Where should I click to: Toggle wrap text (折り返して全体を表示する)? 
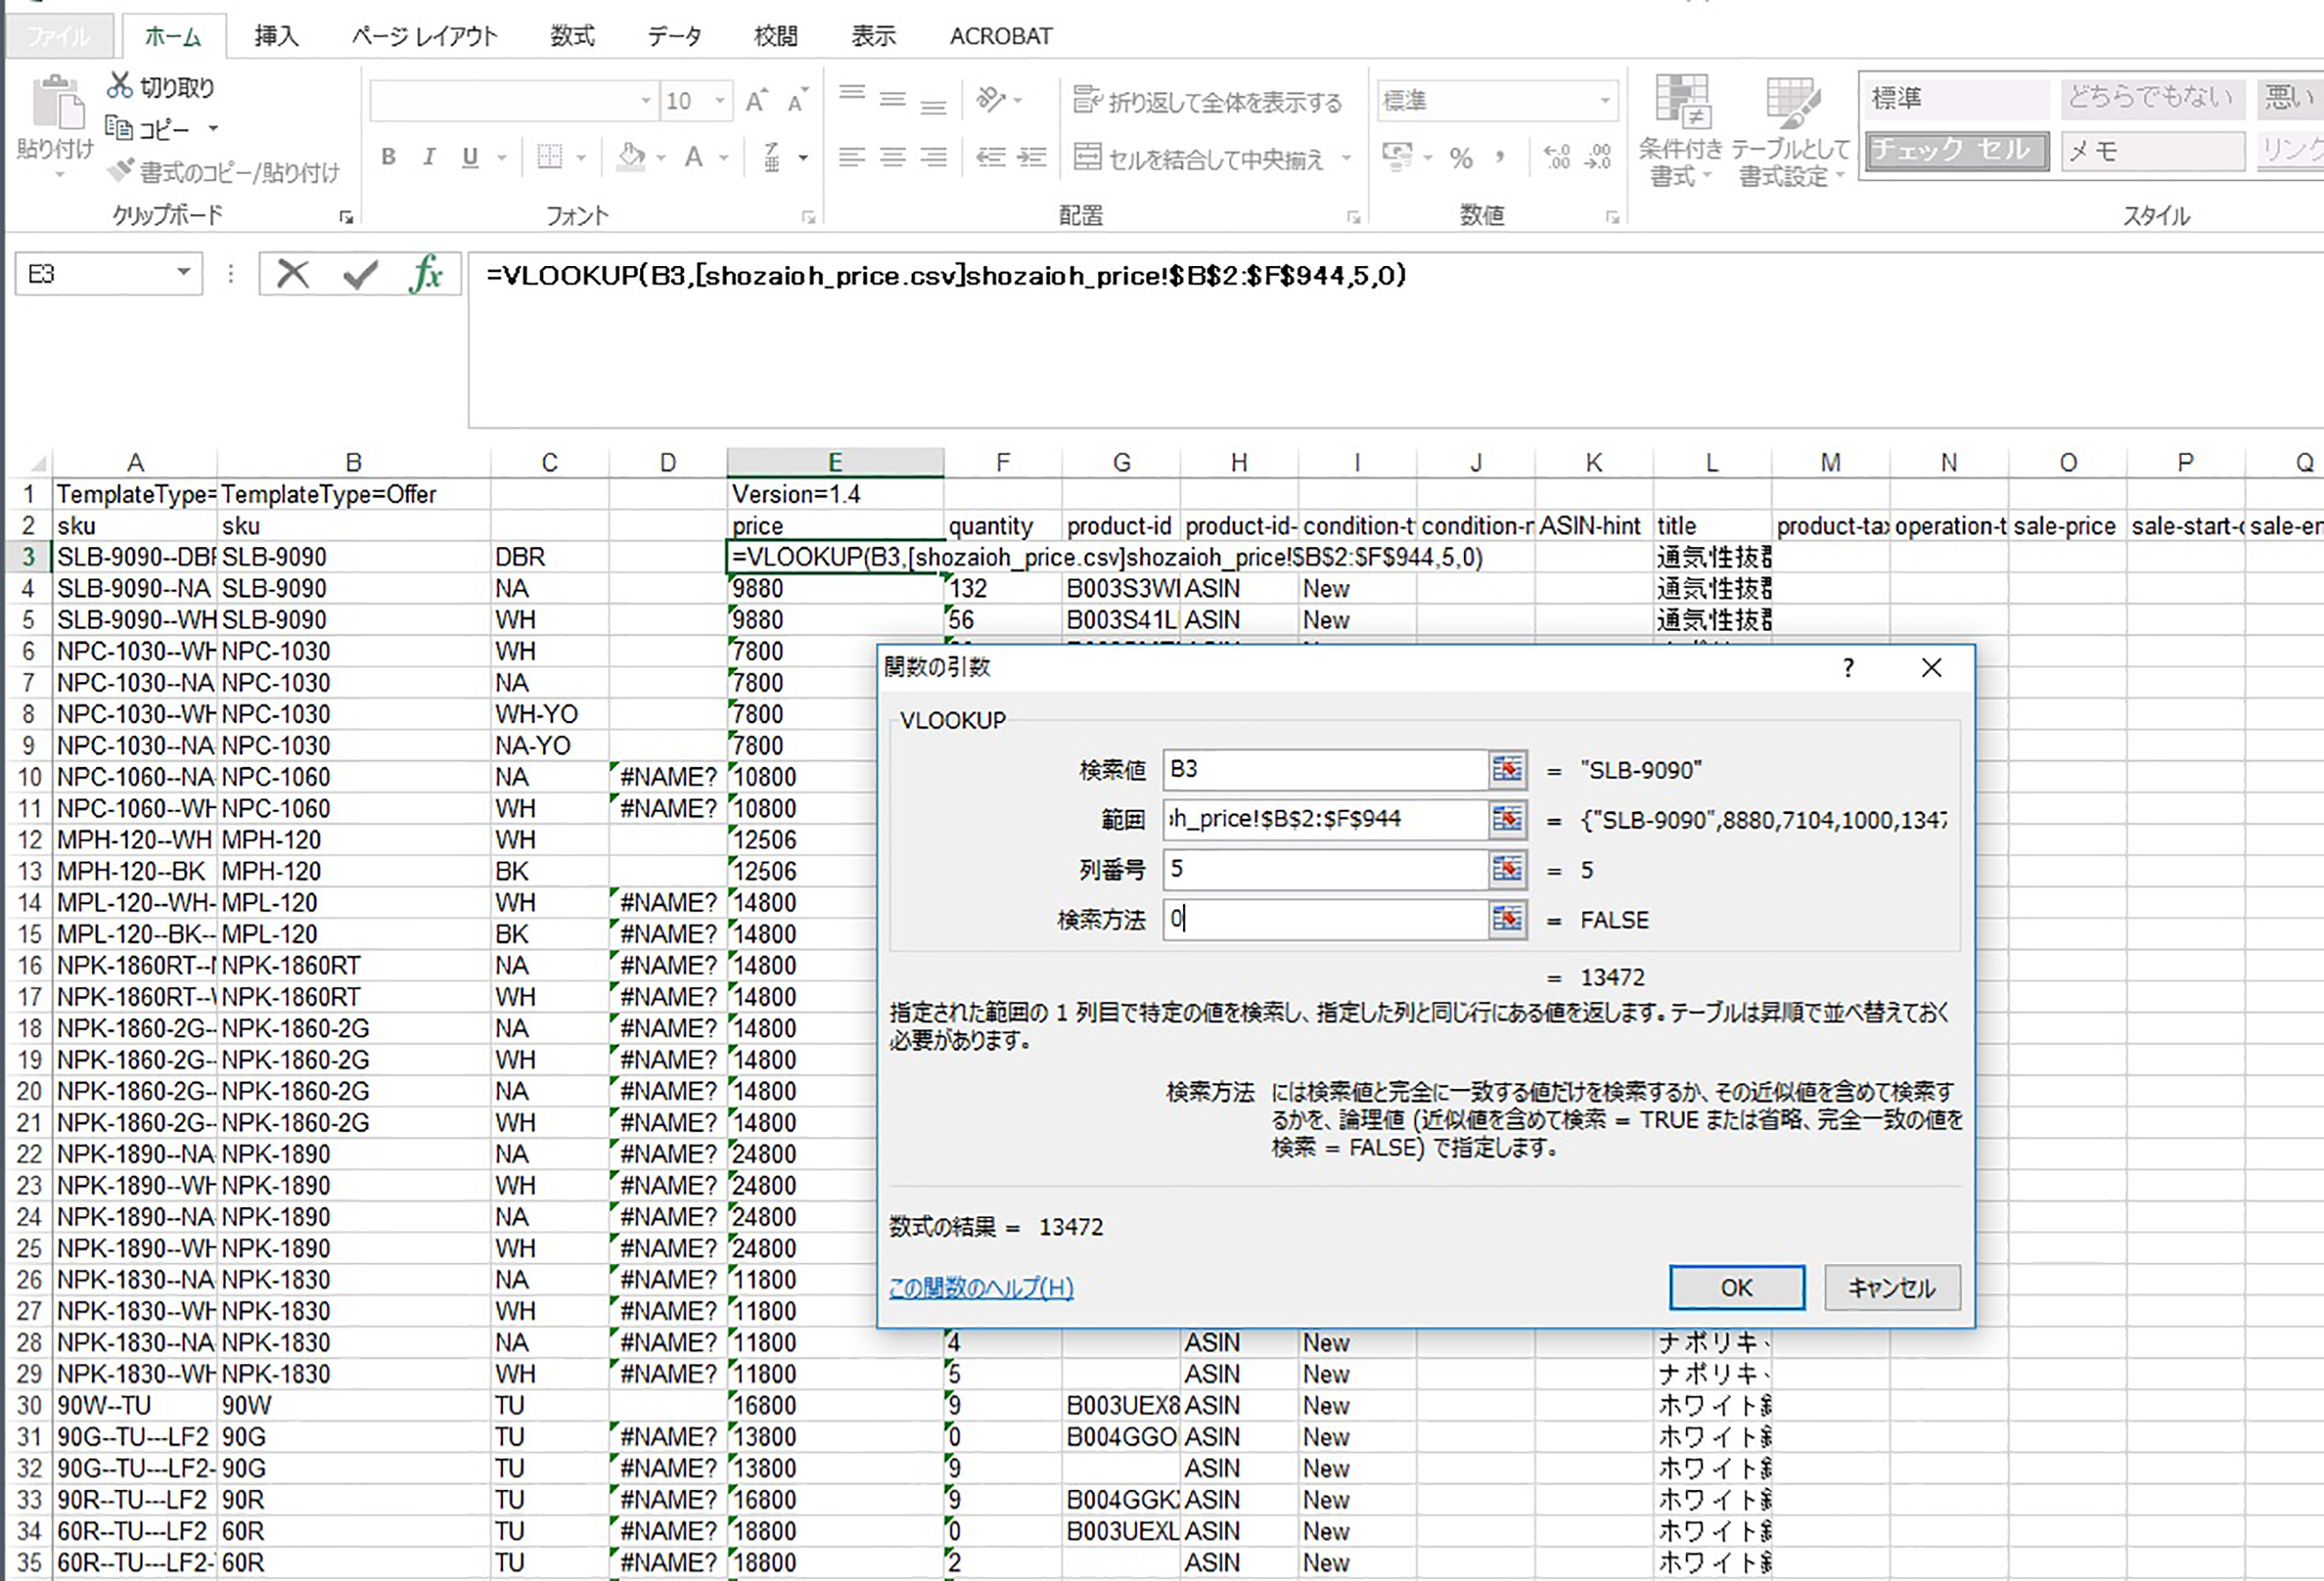1208,101
